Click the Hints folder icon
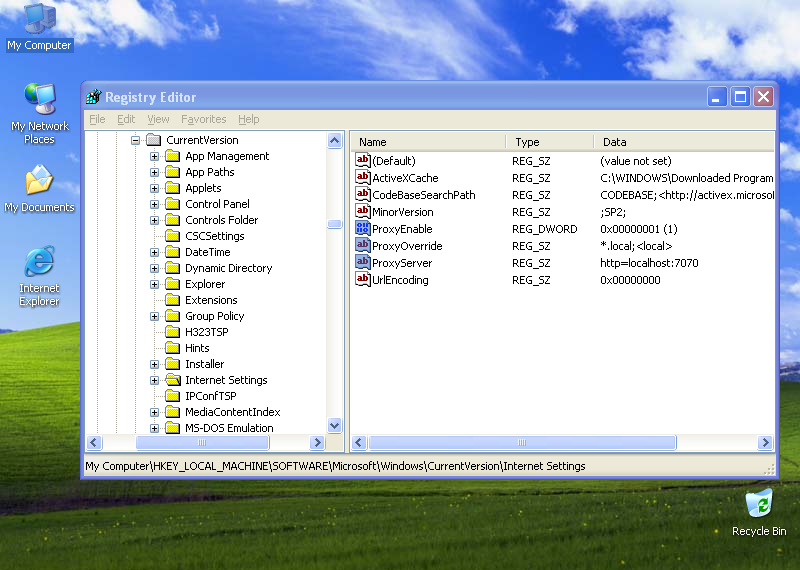800x570 pixels. tap(173, 348)
